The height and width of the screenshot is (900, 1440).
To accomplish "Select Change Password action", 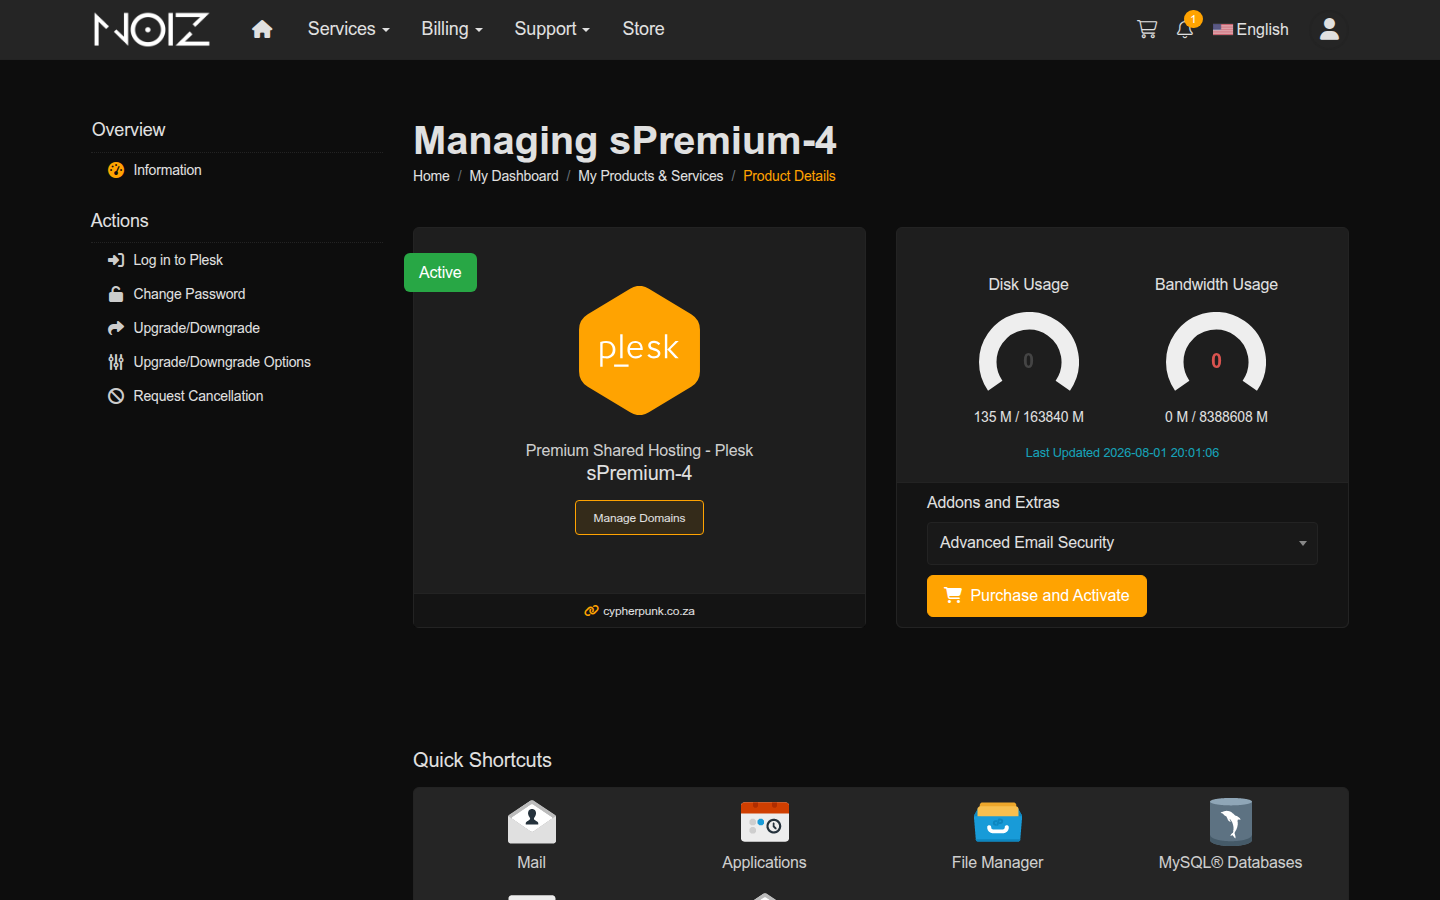I will click(x=189, y=294).
